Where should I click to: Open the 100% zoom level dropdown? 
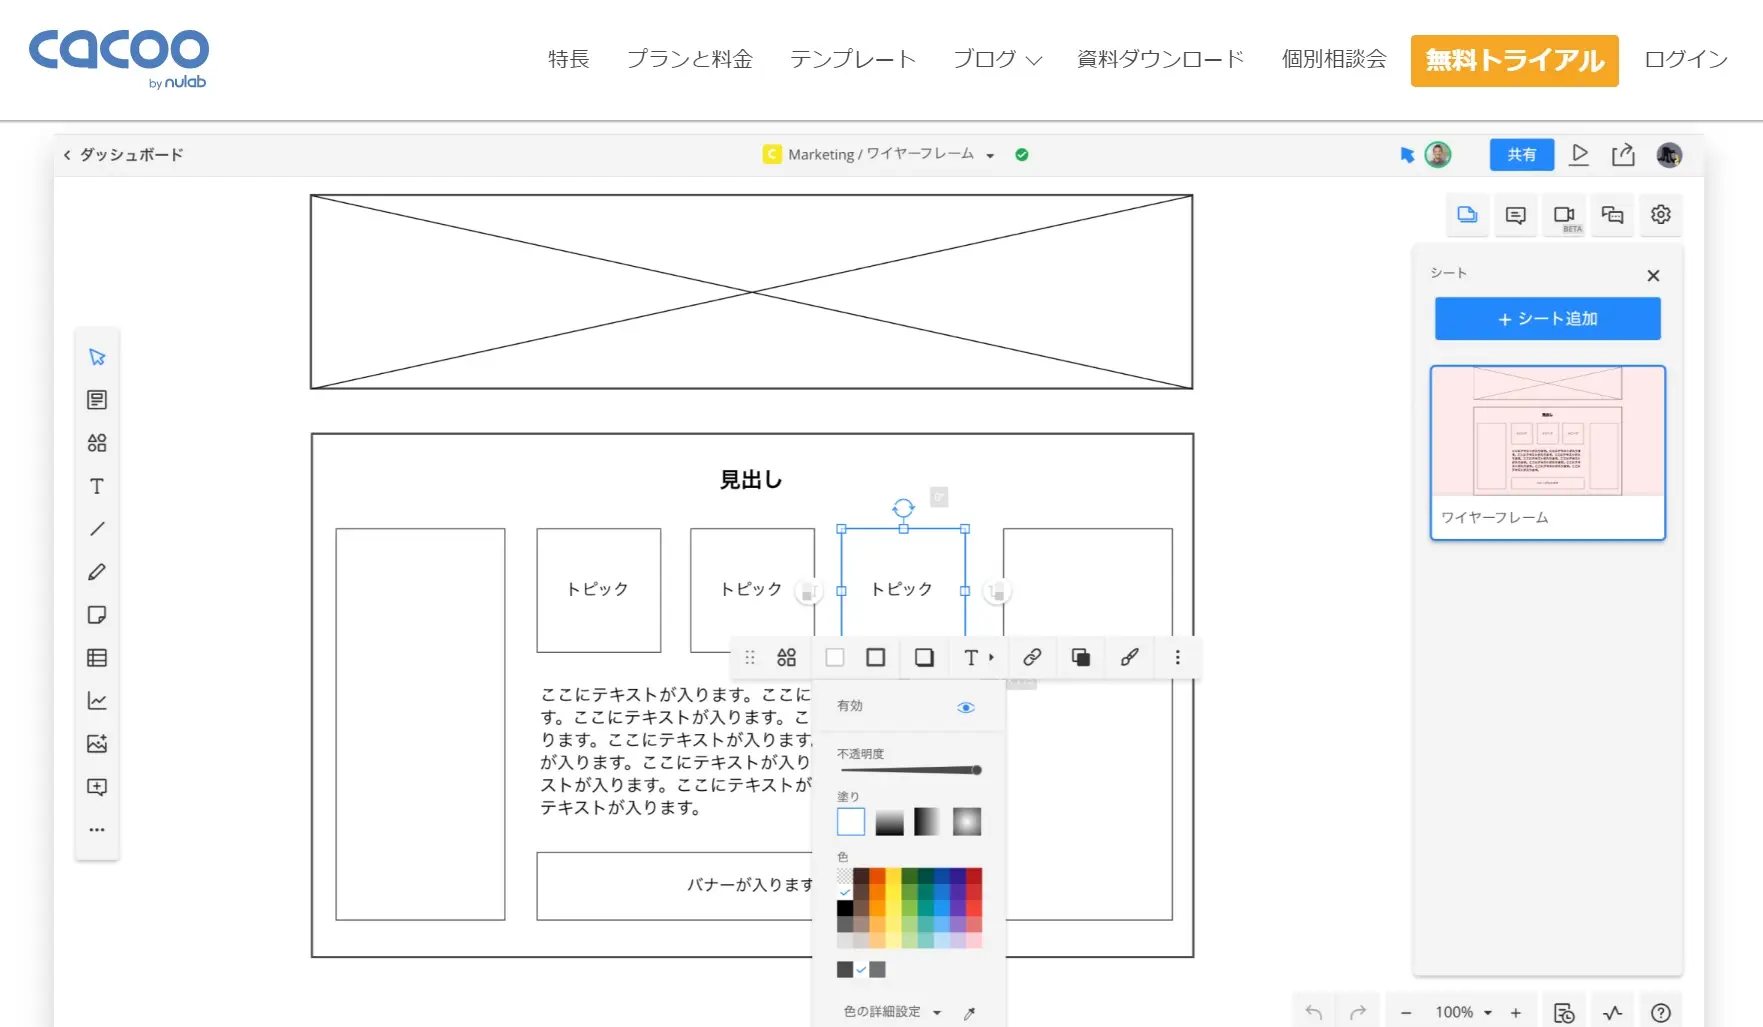tap(1463, 1012)
